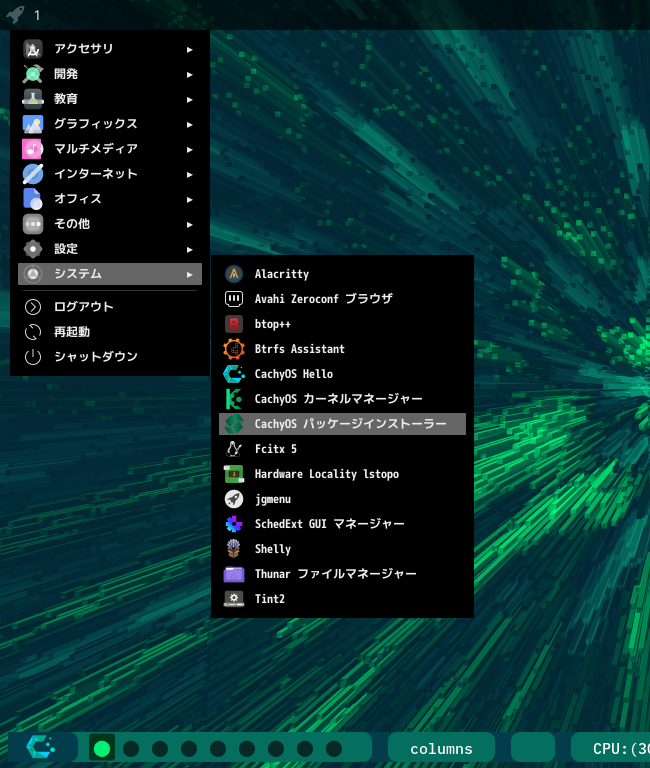
Task: Click the Tint2 text label
Action: [269, 599]
